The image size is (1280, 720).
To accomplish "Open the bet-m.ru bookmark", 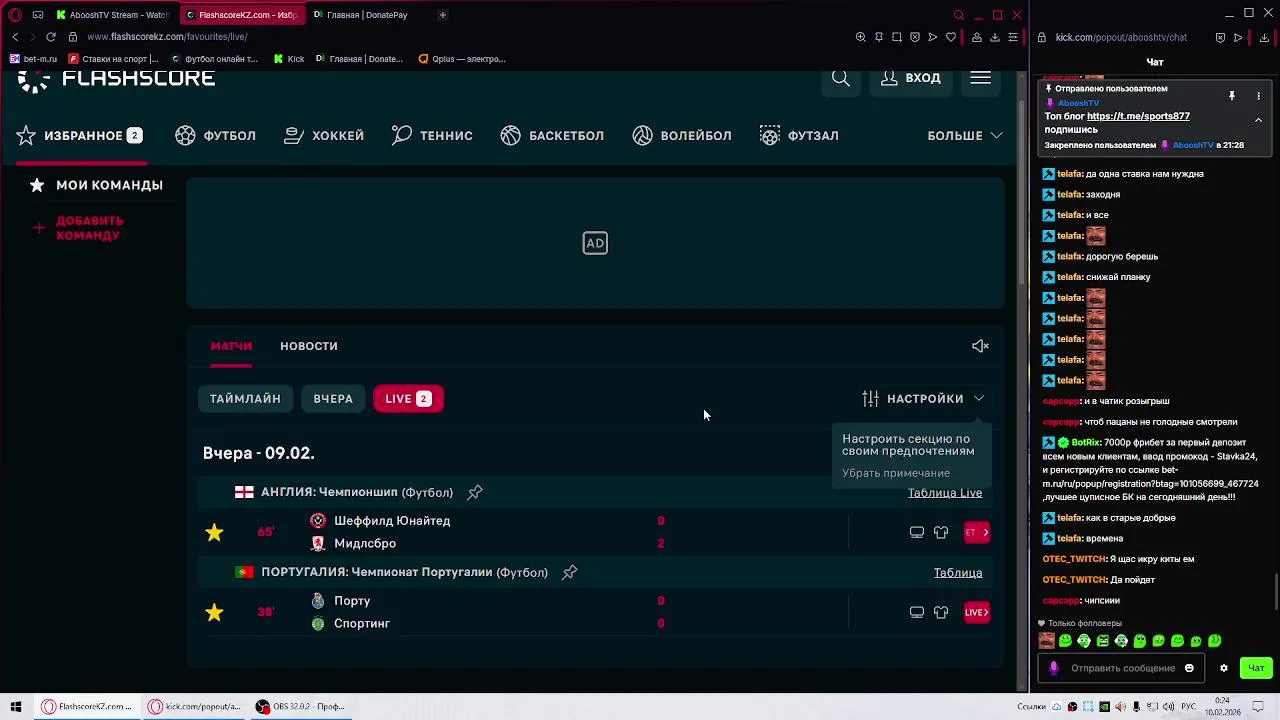I will click(33, 59).
